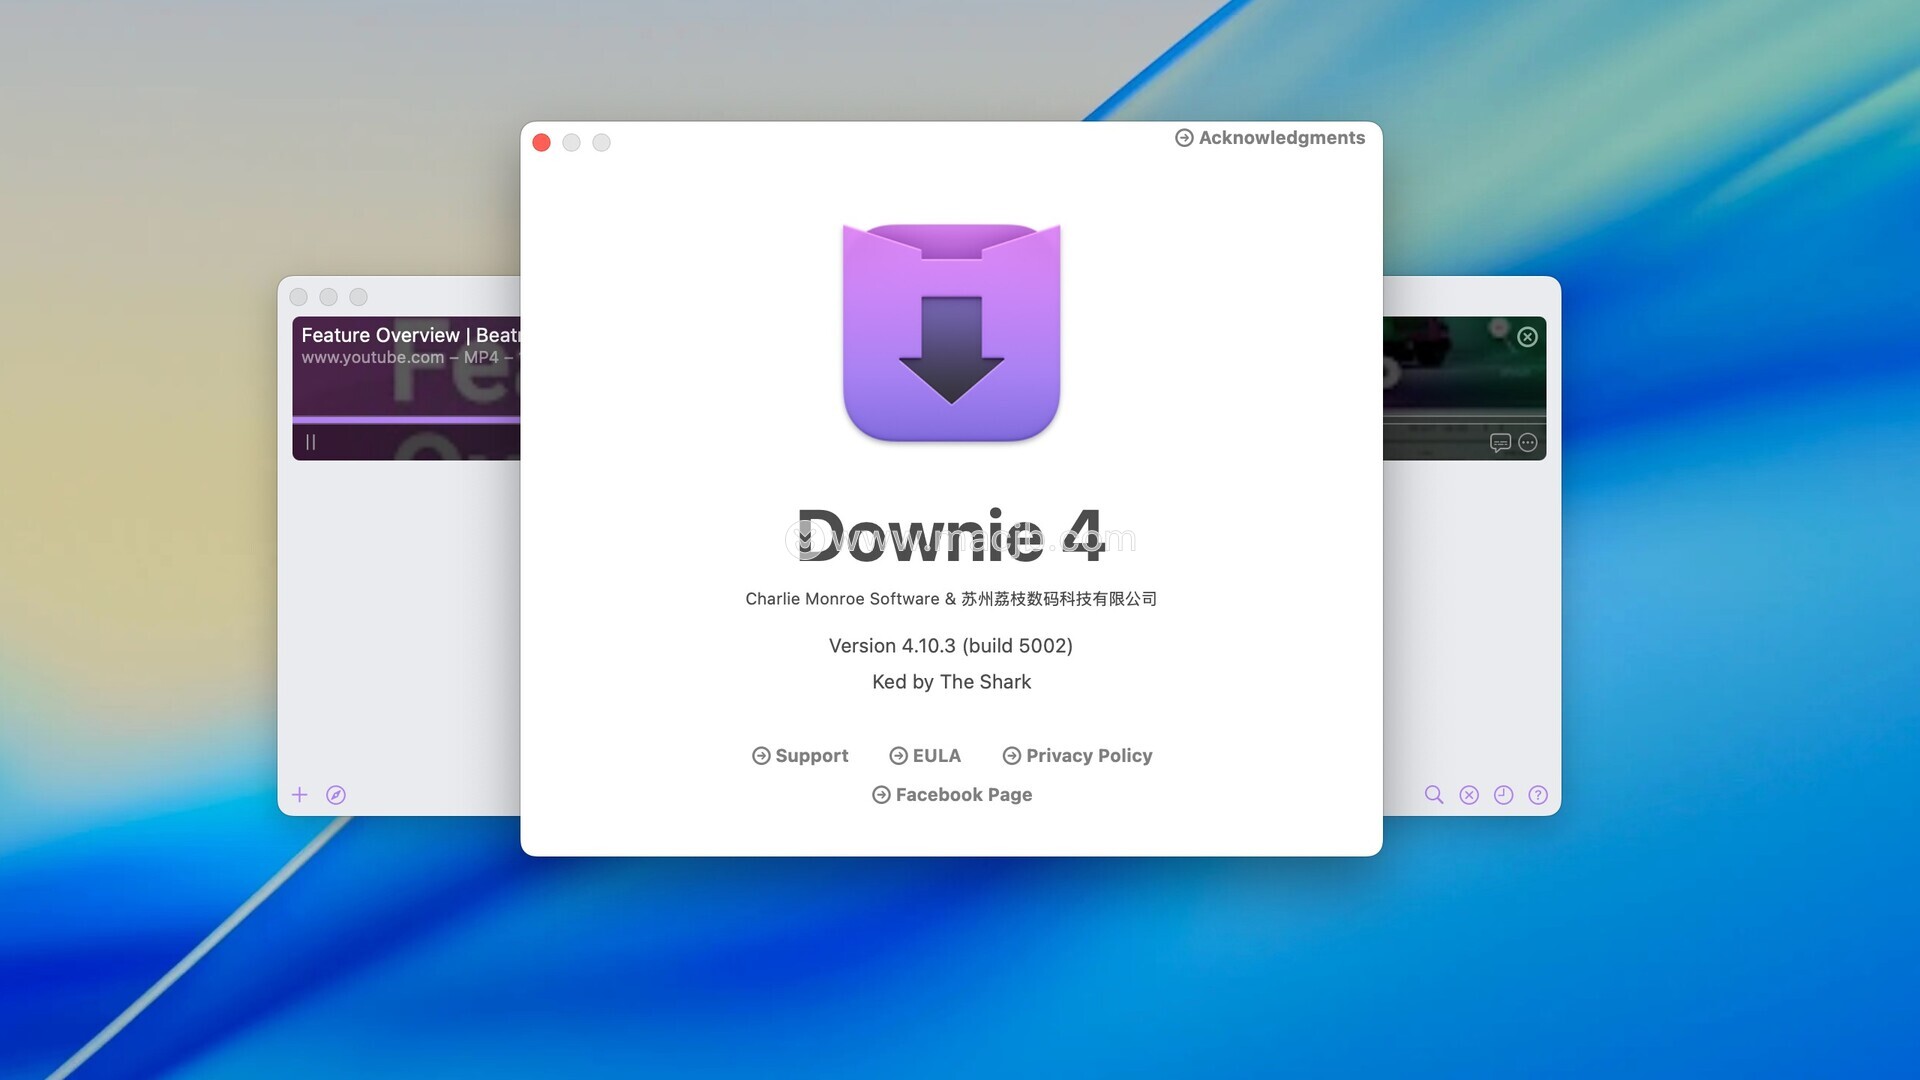The width and height of the screenshot is (1920, 1080).
Task: Click the Feature Overview download thumbnail
Action: [x=406, y=388]
